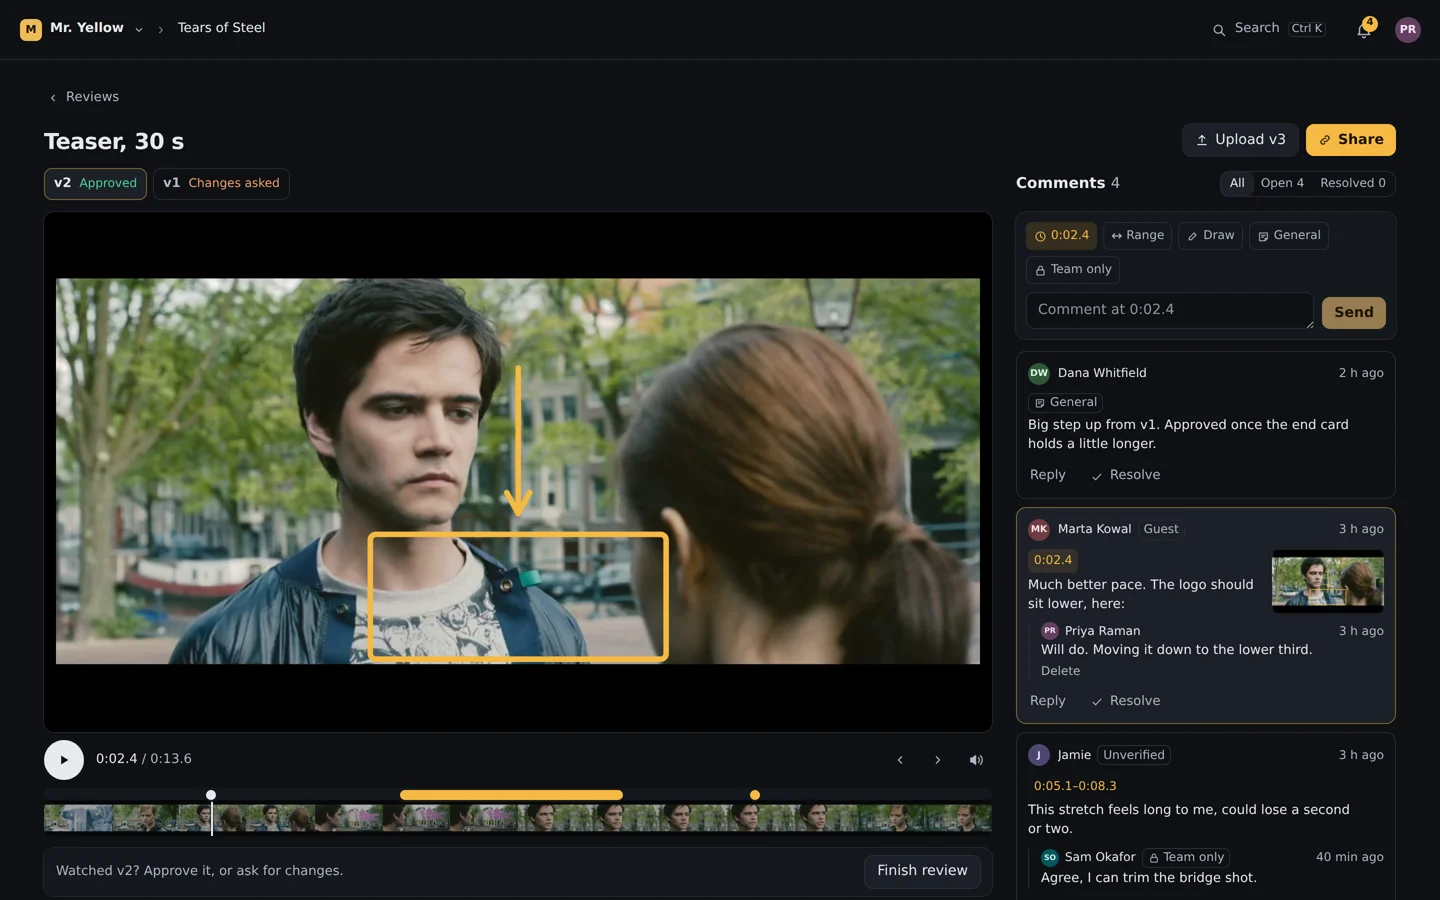Select the Range comment tool

(x=1137, y=236)
